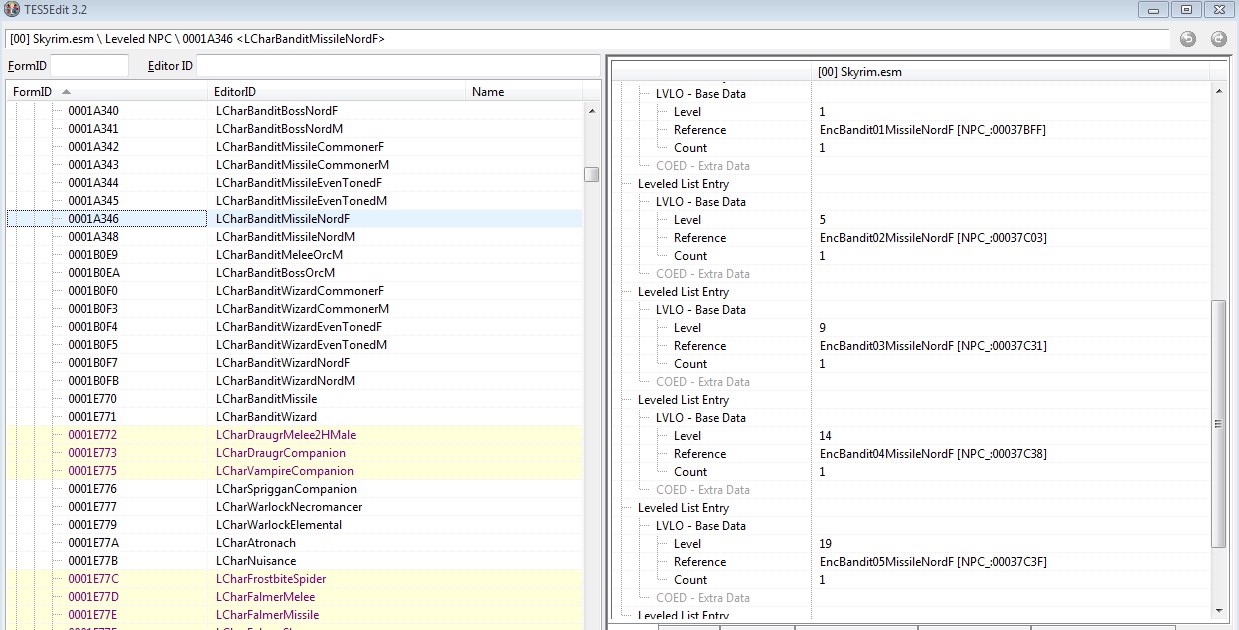The height and width of the screenshot is (630, 1239).
Task: Select highlighted record 0001A346 LCharBanditMissileNordF
Action: click(x=294, y=219)
